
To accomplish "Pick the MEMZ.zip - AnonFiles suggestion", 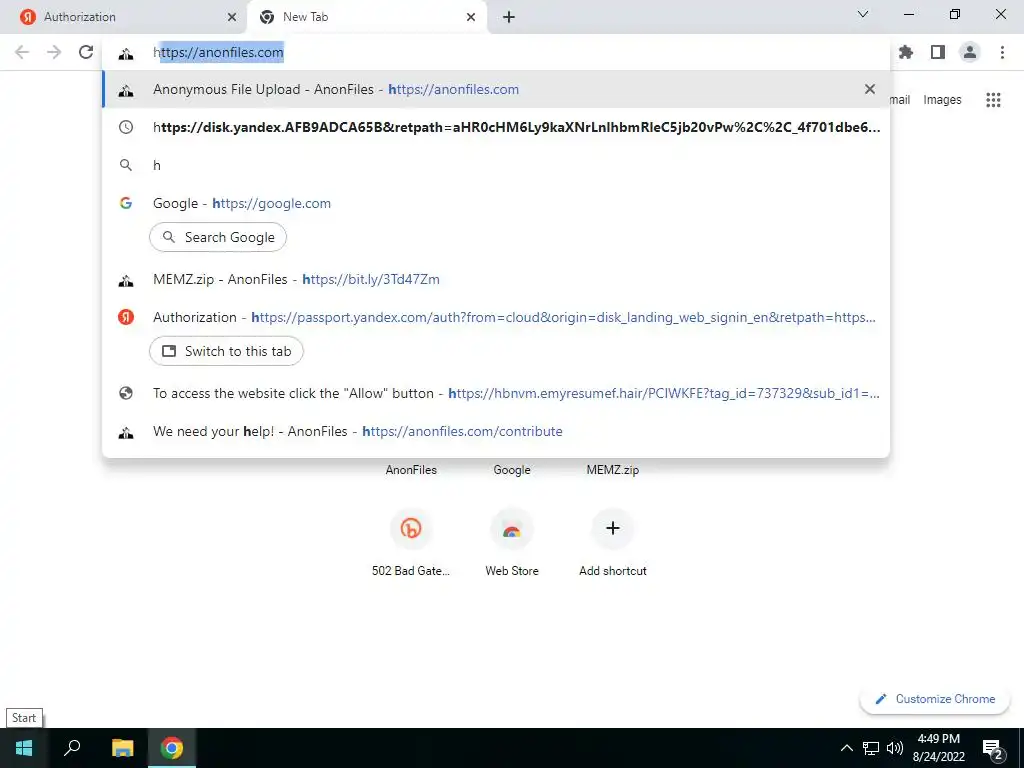I will coord(496,280).
